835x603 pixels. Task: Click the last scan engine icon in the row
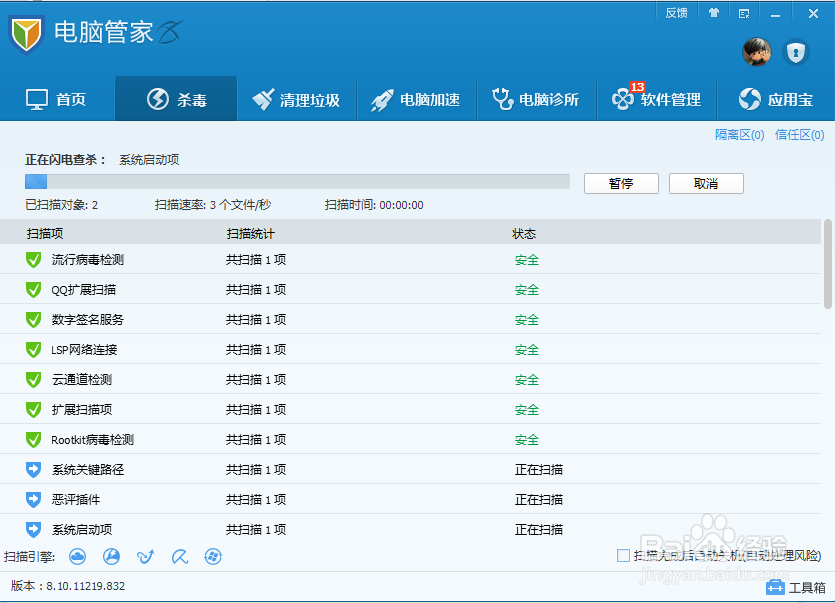[213, 557]
